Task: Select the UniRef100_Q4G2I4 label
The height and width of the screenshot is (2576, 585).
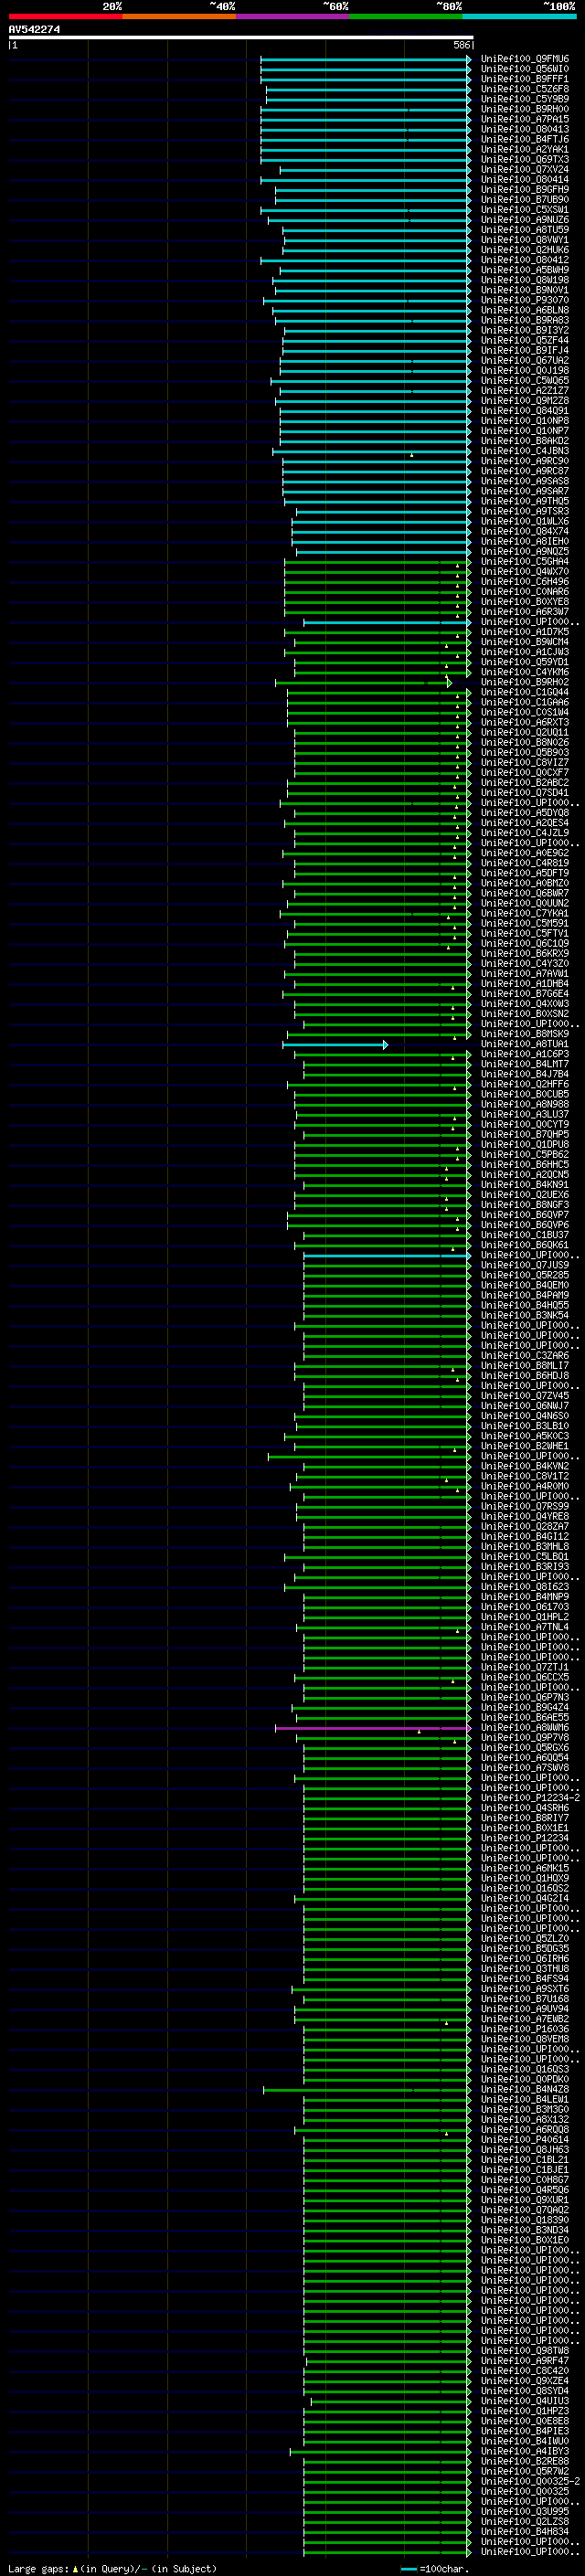Action: tap(525, 1898)
